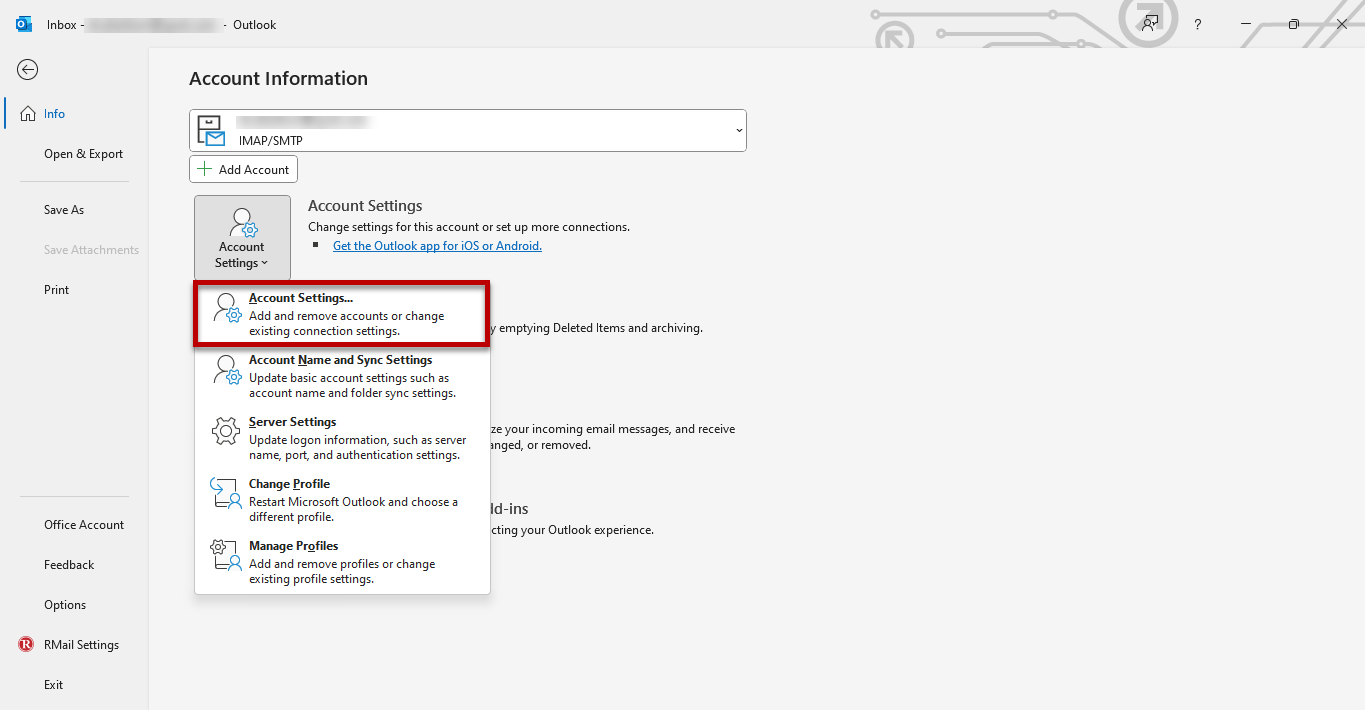
Task: Go to the Office Account page
Action: 83,524
